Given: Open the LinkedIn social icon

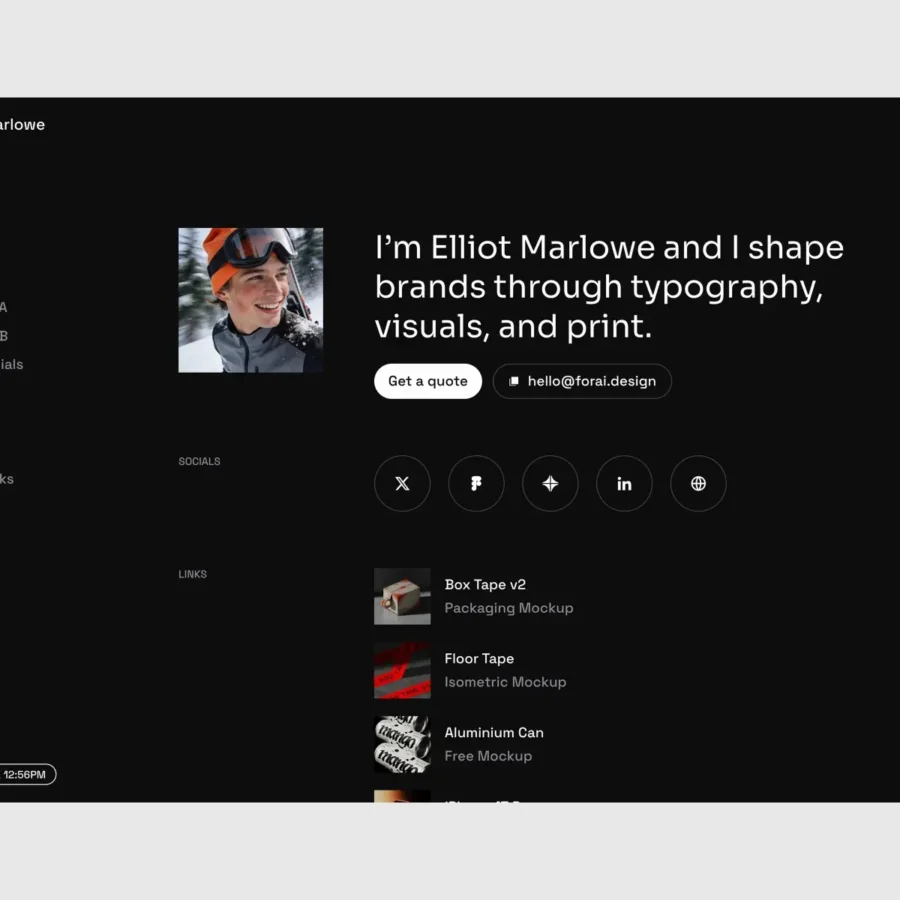Looking at the screenshot, I should (624, 483).
